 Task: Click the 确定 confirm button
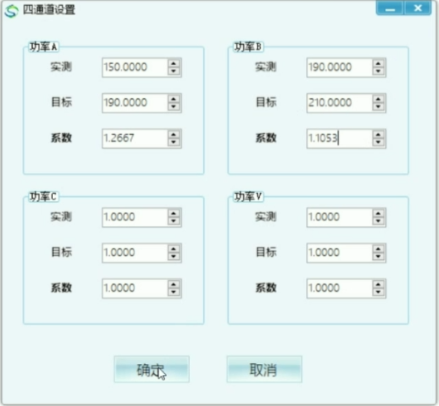coord(152,369)
